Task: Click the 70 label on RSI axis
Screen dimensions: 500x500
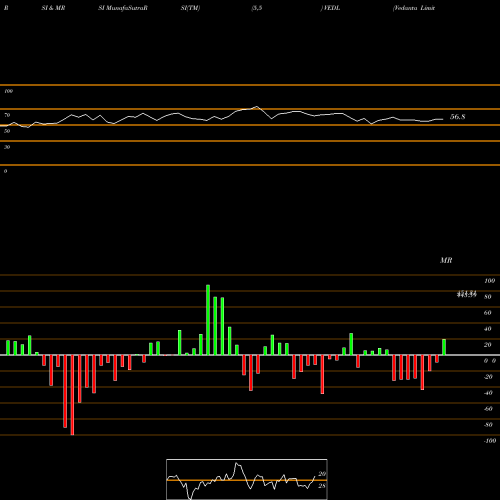Action: (x=7, y=115)
